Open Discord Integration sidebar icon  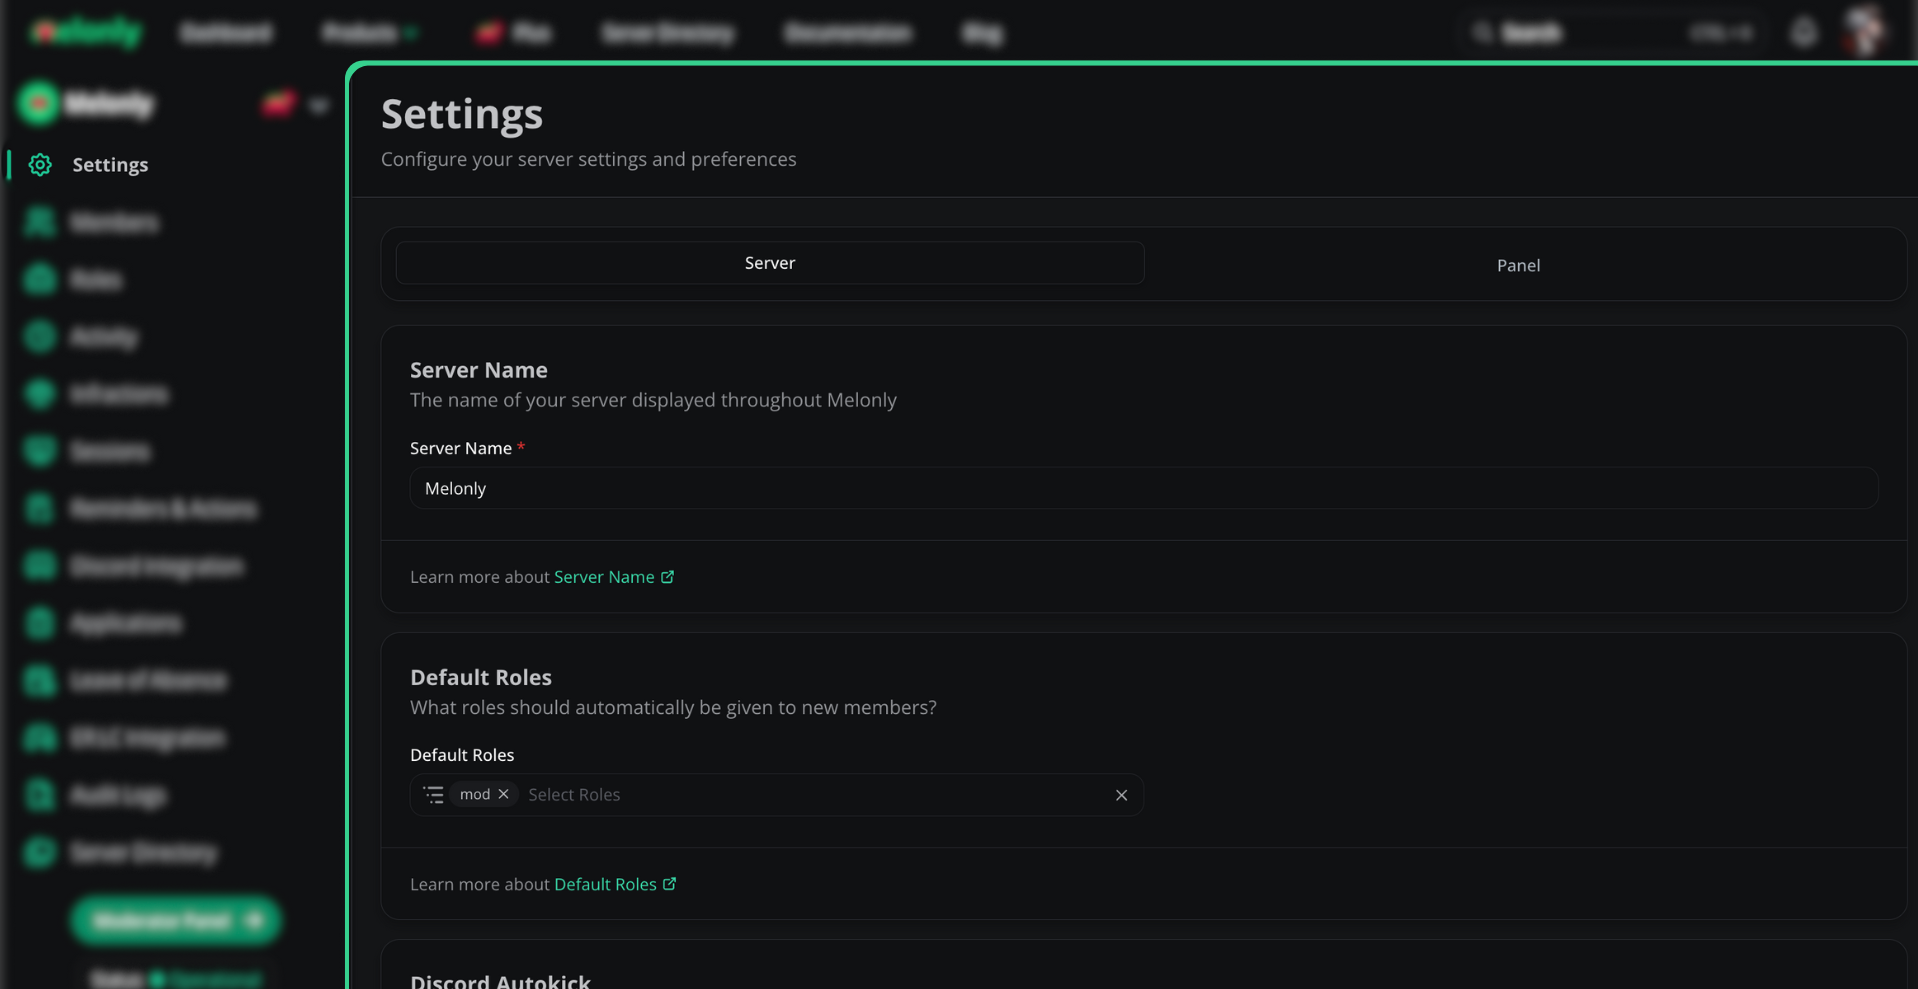(x=40, y=566)
